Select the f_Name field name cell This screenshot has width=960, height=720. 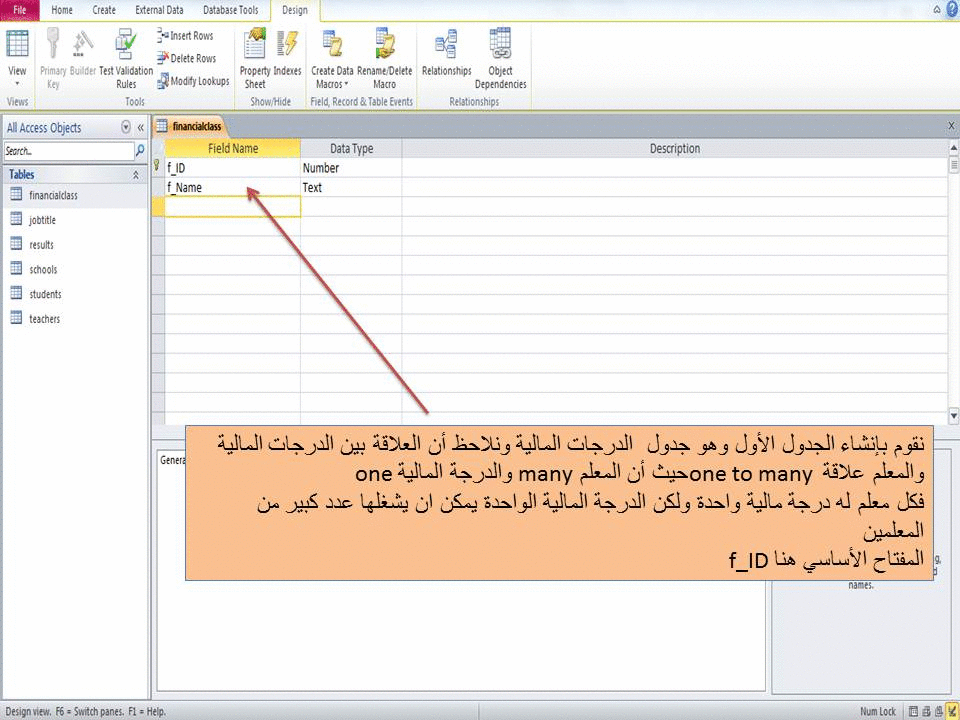(233, 187)
